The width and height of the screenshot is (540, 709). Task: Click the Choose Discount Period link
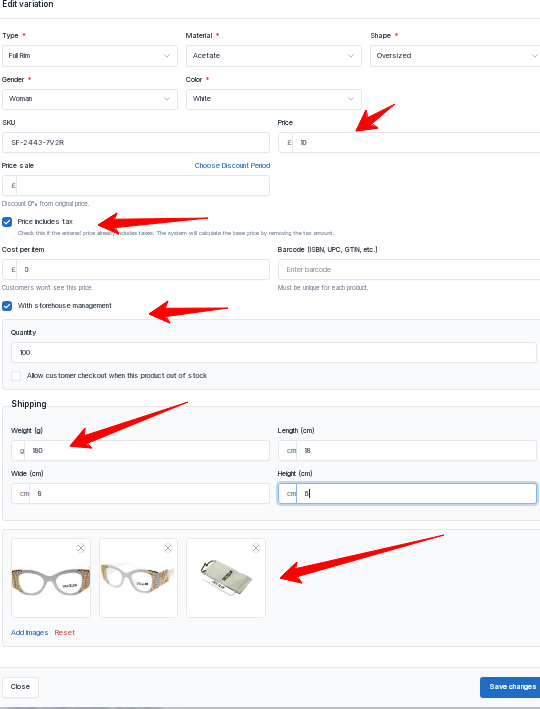(232, 165)
